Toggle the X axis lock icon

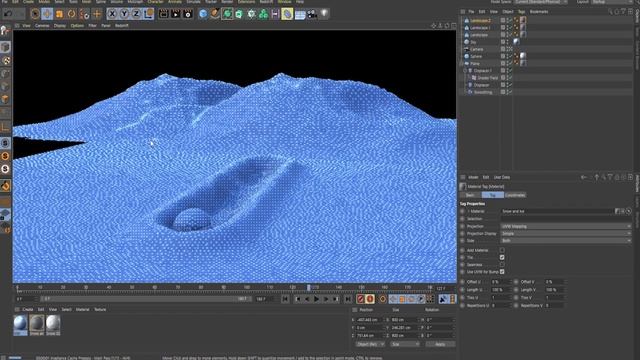coord(112,14)
